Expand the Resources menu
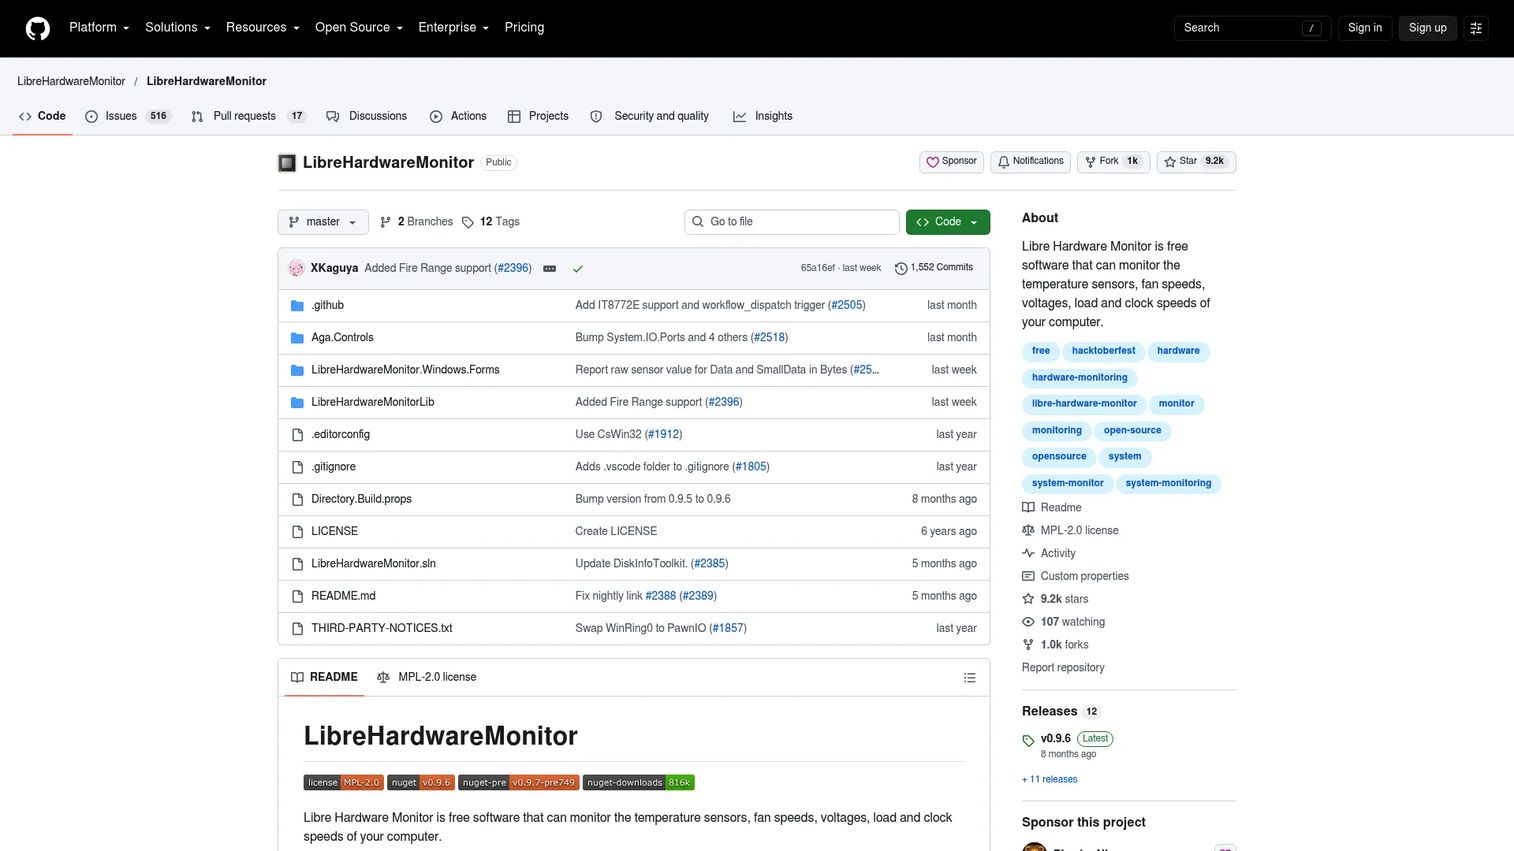Image resolution: width=1514 pixels, height=851 pixels. 263,28
